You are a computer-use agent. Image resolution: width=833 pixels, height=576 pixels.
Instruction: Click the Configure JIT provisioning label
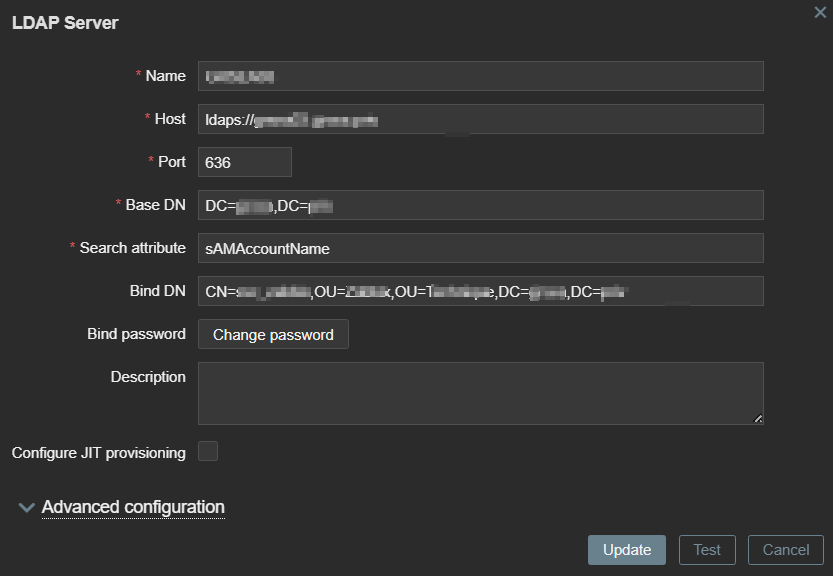click(x=99, y=453)
